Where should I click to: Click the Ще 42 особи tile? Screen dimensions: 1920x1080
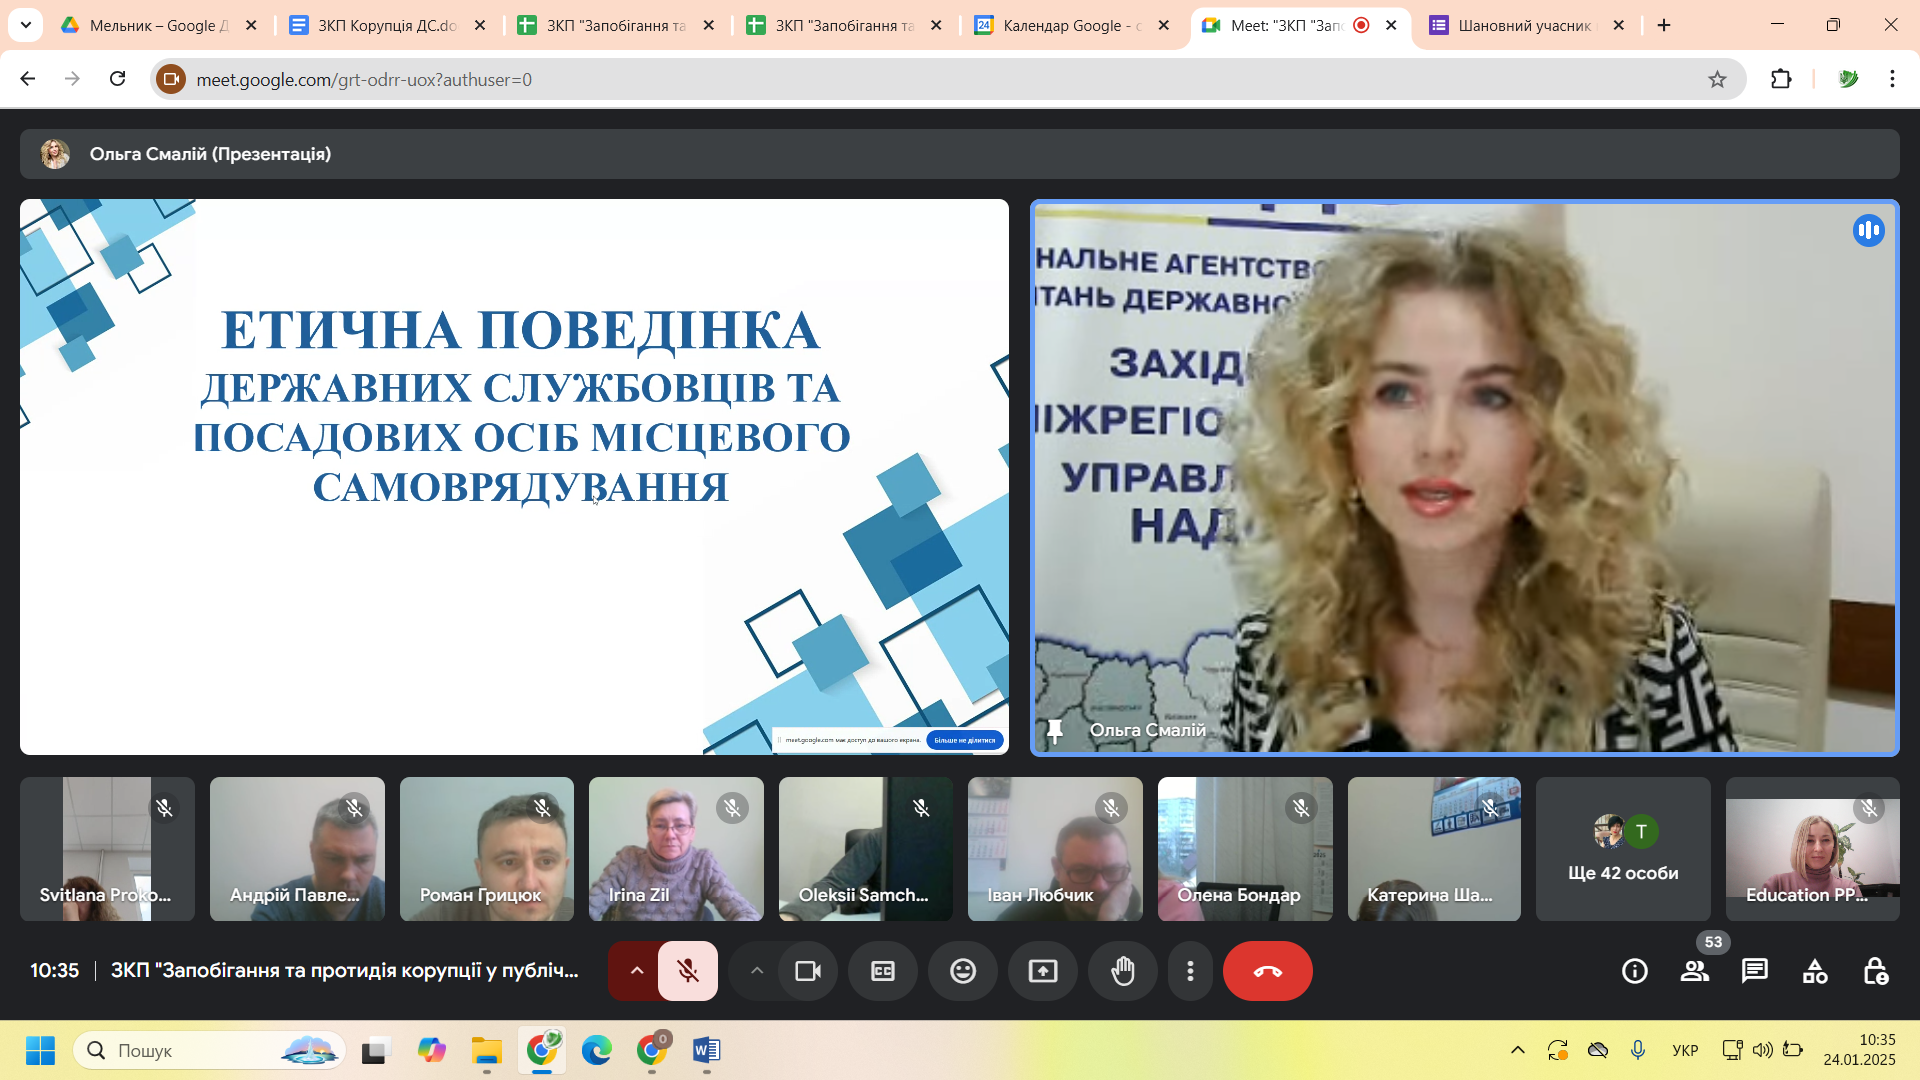(x=1622, y=849)
